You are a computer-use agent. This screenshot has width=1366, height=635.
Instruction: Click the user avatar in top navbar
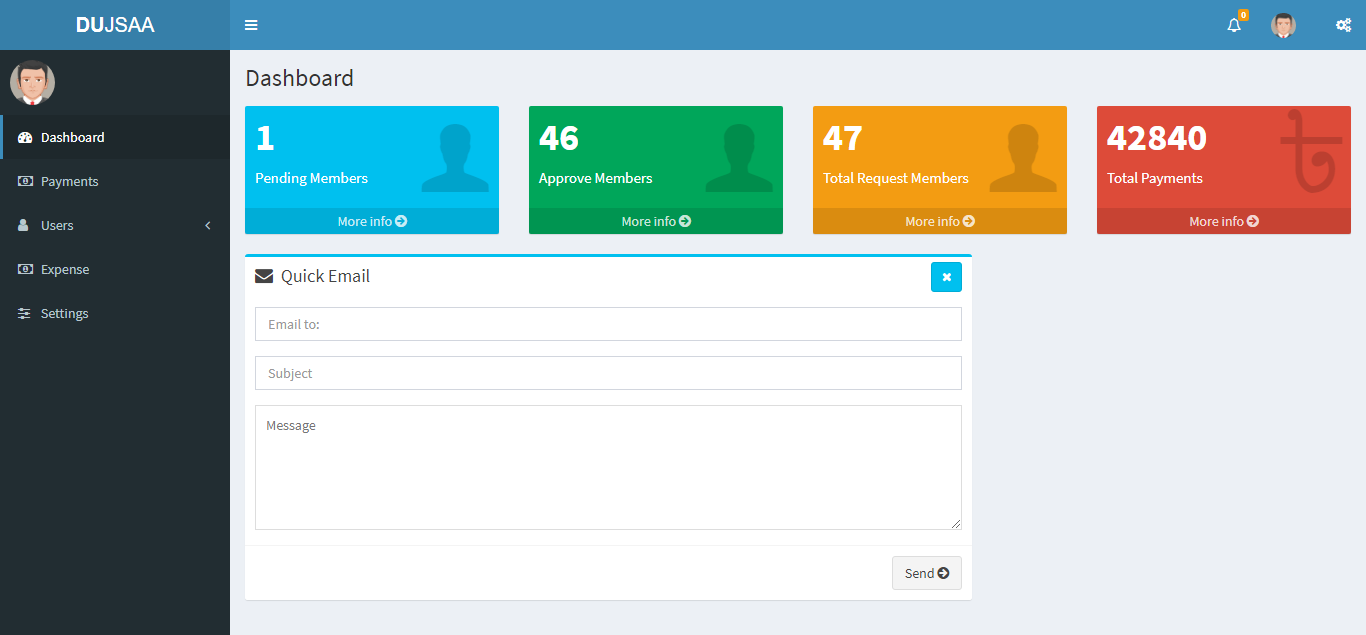(x=1283, y=26)
